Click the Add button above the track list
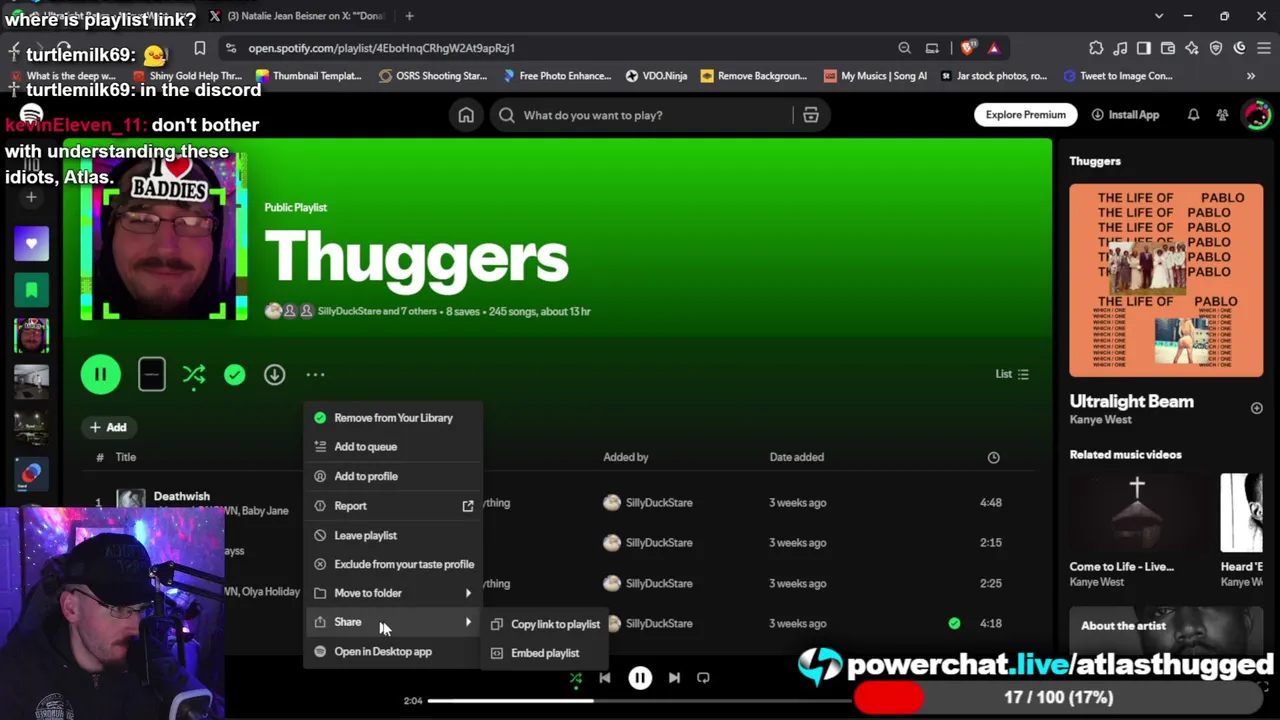This screenshot has width=1280, height=720. click(x=108, y=427)
